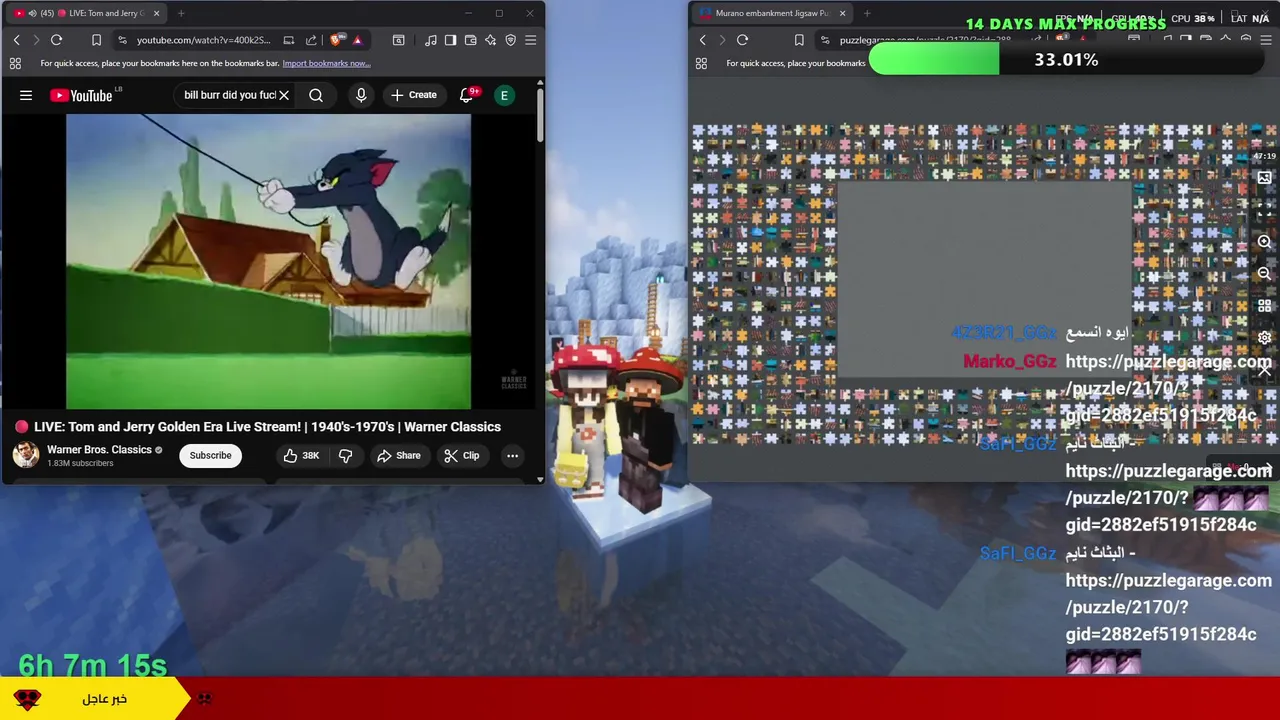Open Brave Shields icon in YouTube window
The width and height of the screenshot is (1280, 720).
(x=337, y=40)
